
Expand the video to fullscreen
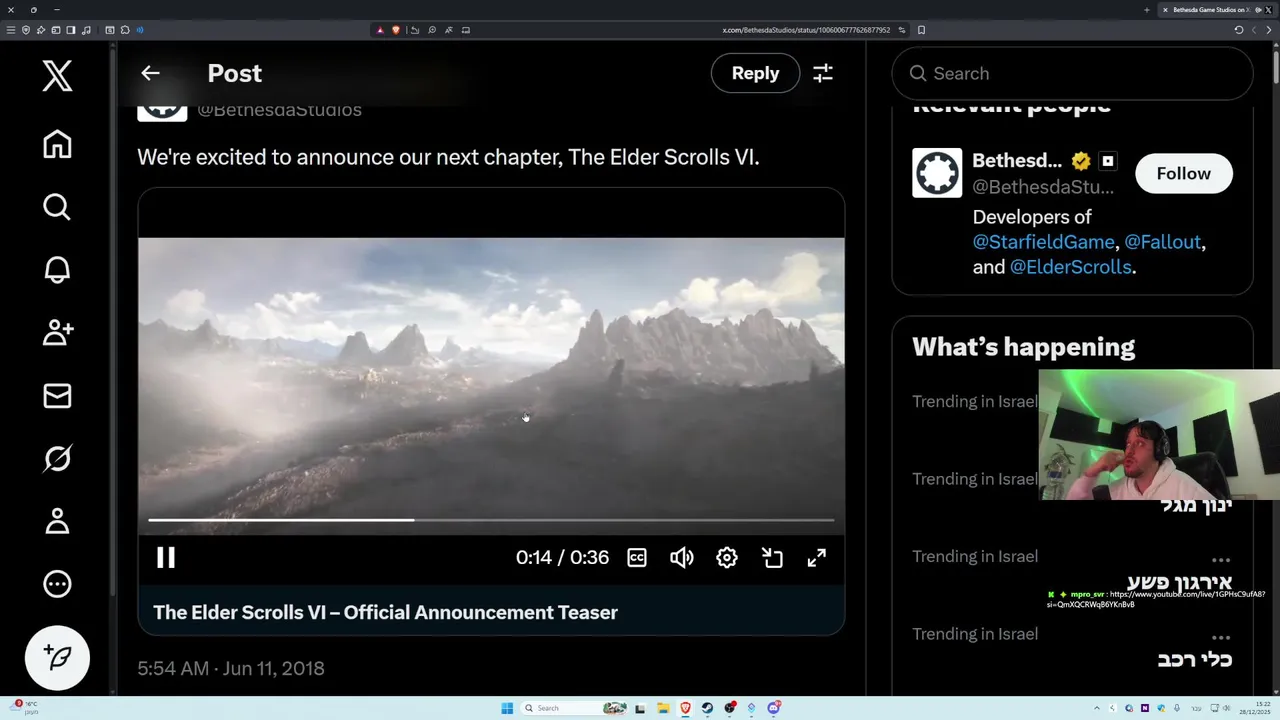(x=817, y=557)
